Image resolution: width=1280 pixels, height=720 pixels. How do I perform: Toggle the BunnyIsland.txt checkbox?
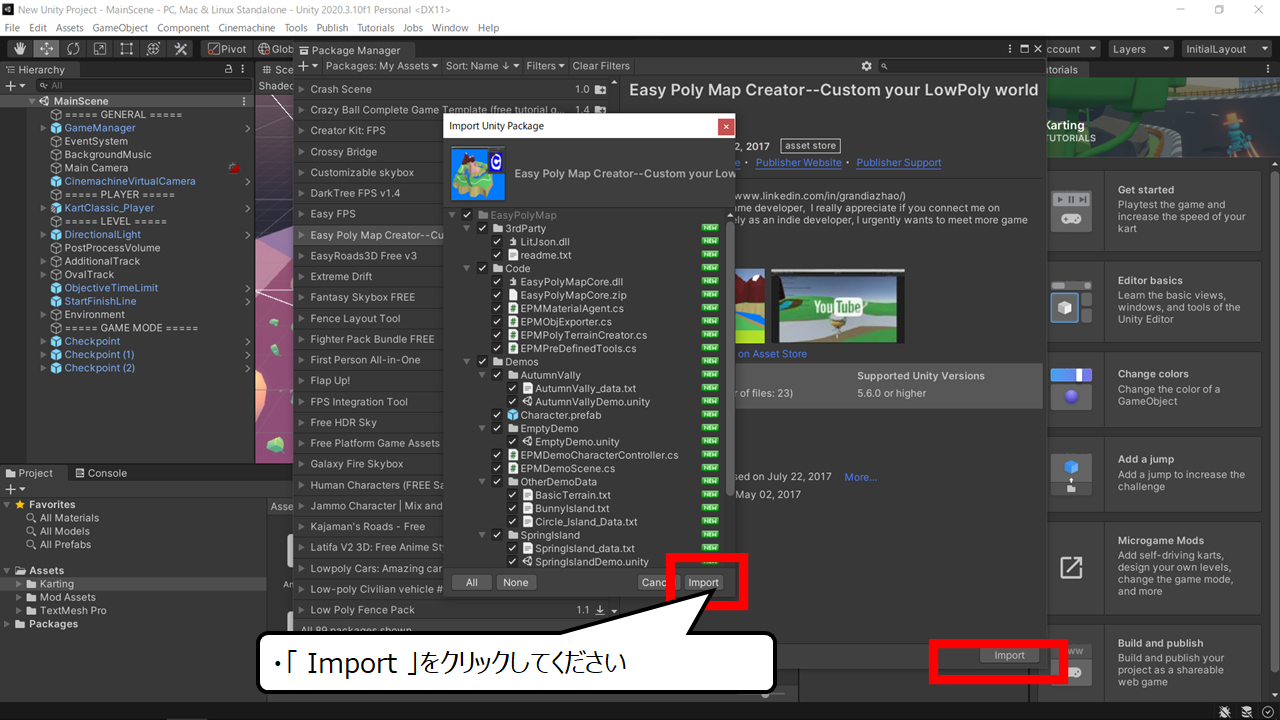pyautogui.click(x=511, y=508)
